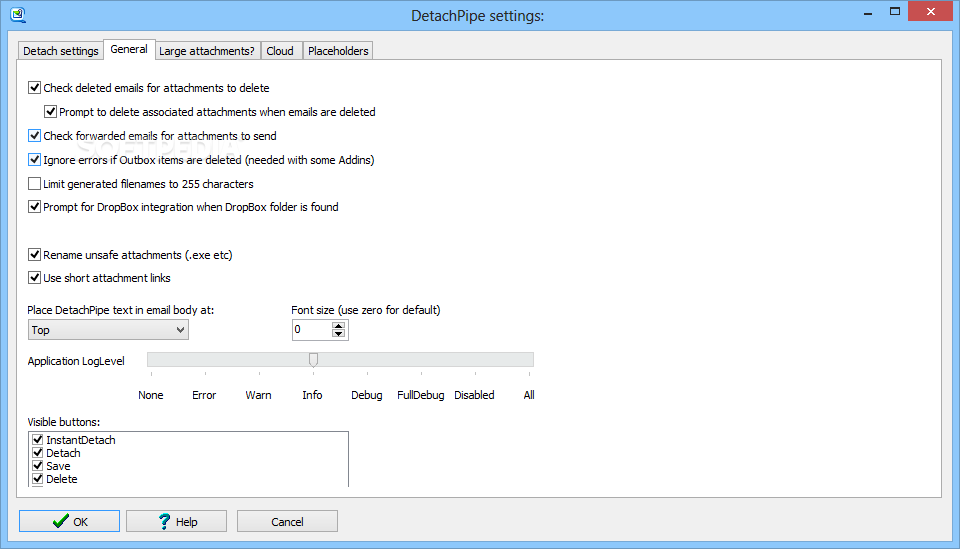Click the All log level label
Screen dimensions: 960x549
pyautogui.click(x=529, y=395)
